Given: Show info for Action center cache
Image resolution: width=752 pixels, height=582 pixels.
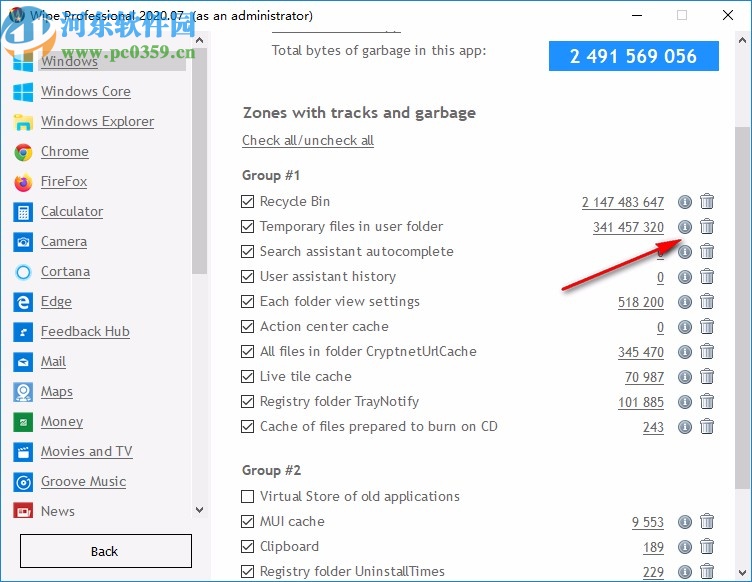Looking at the screenshot, I should tap(685, 327).
